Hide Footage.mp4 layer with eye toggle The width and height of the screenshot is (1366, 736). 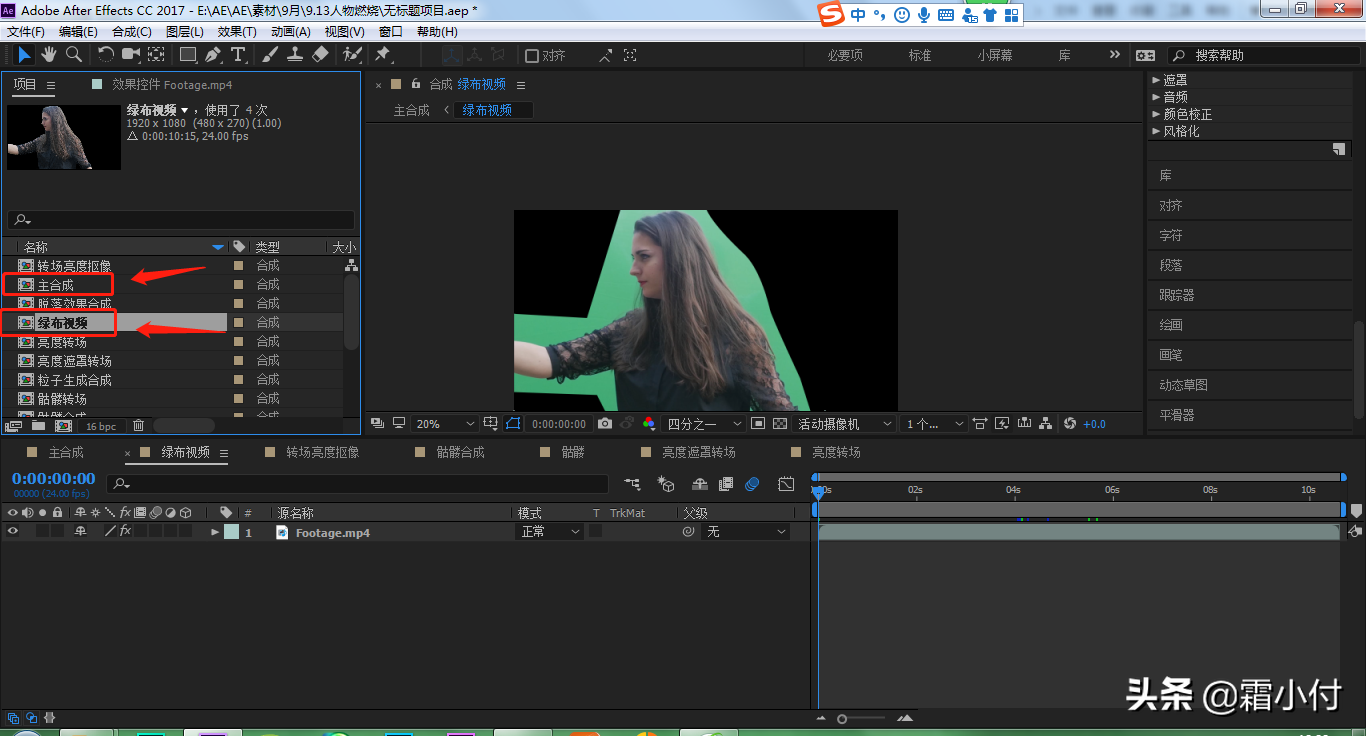[13, 532]
